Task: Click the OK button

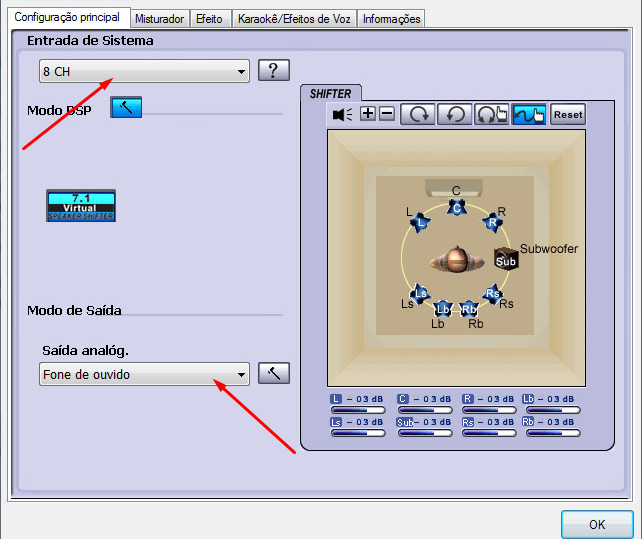Action: [x=596, y=524]
